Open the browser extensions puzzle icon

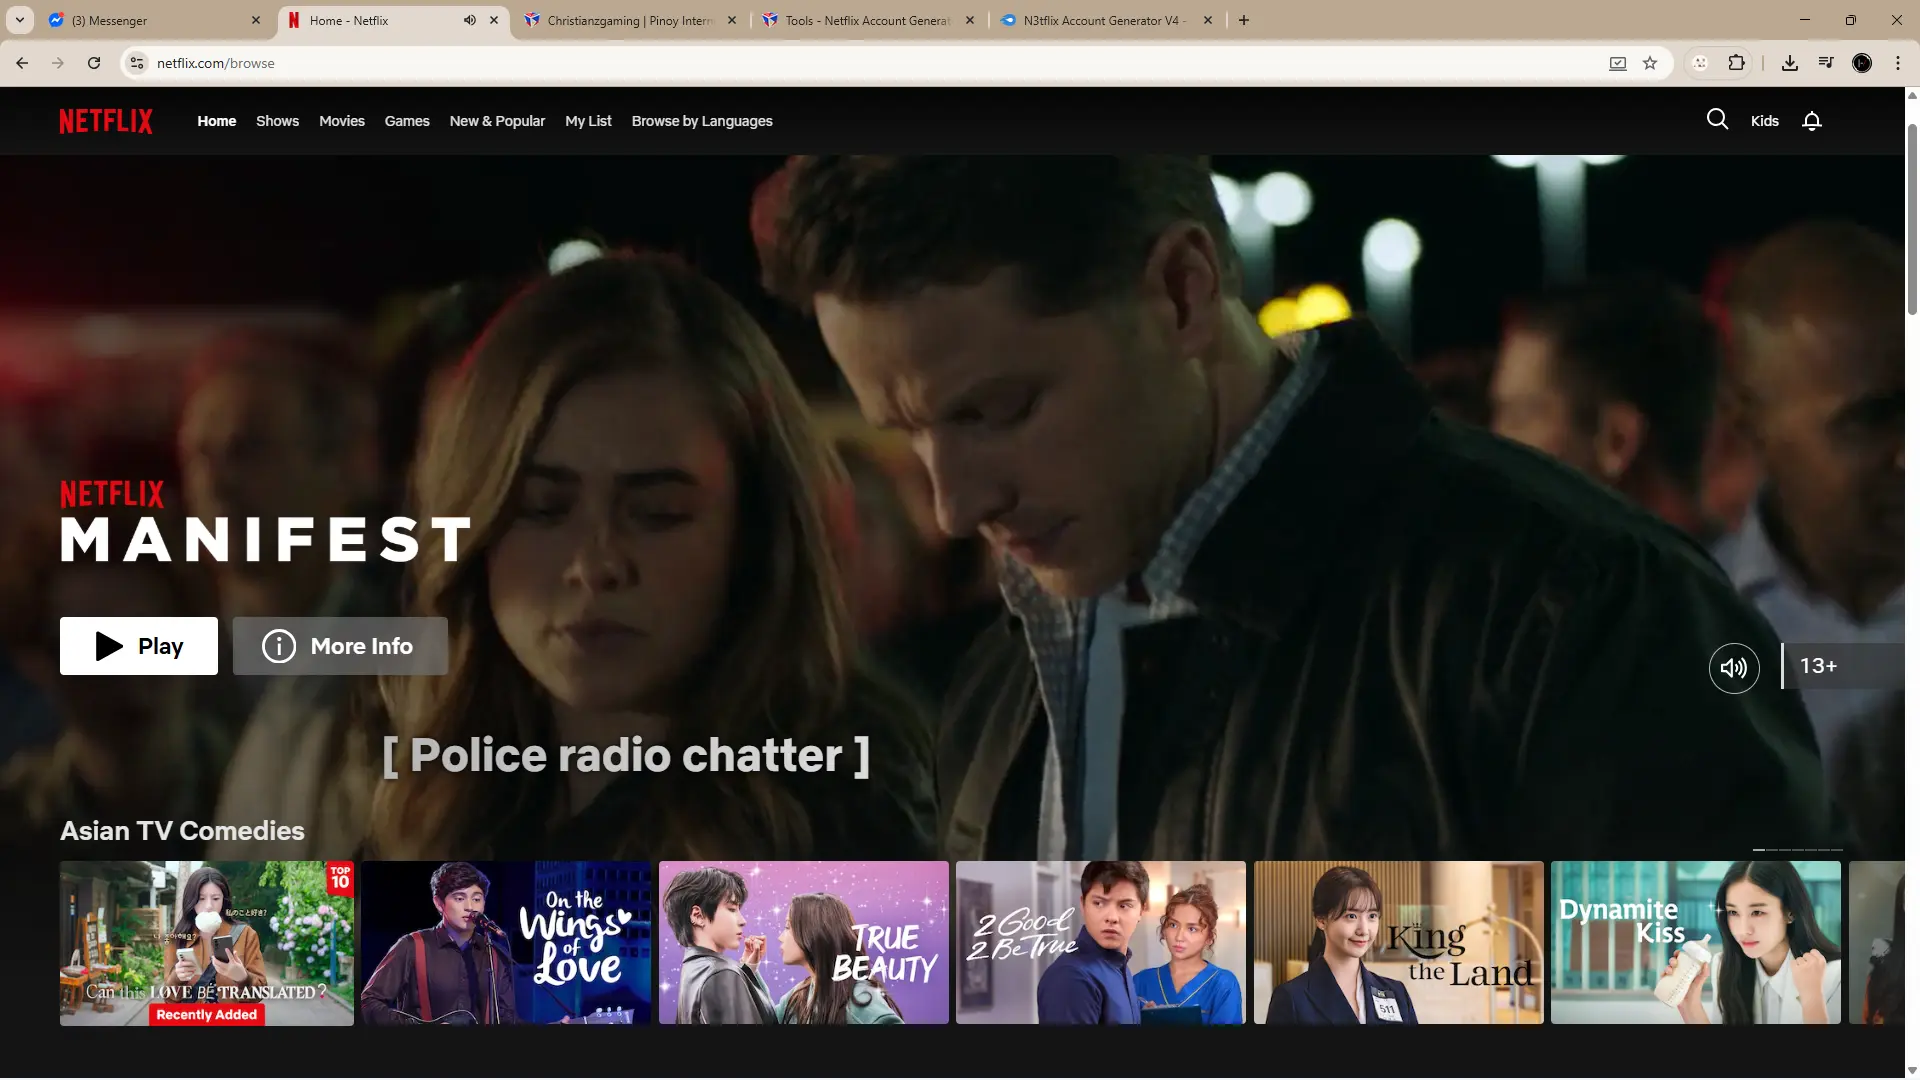pos(1736,63)
